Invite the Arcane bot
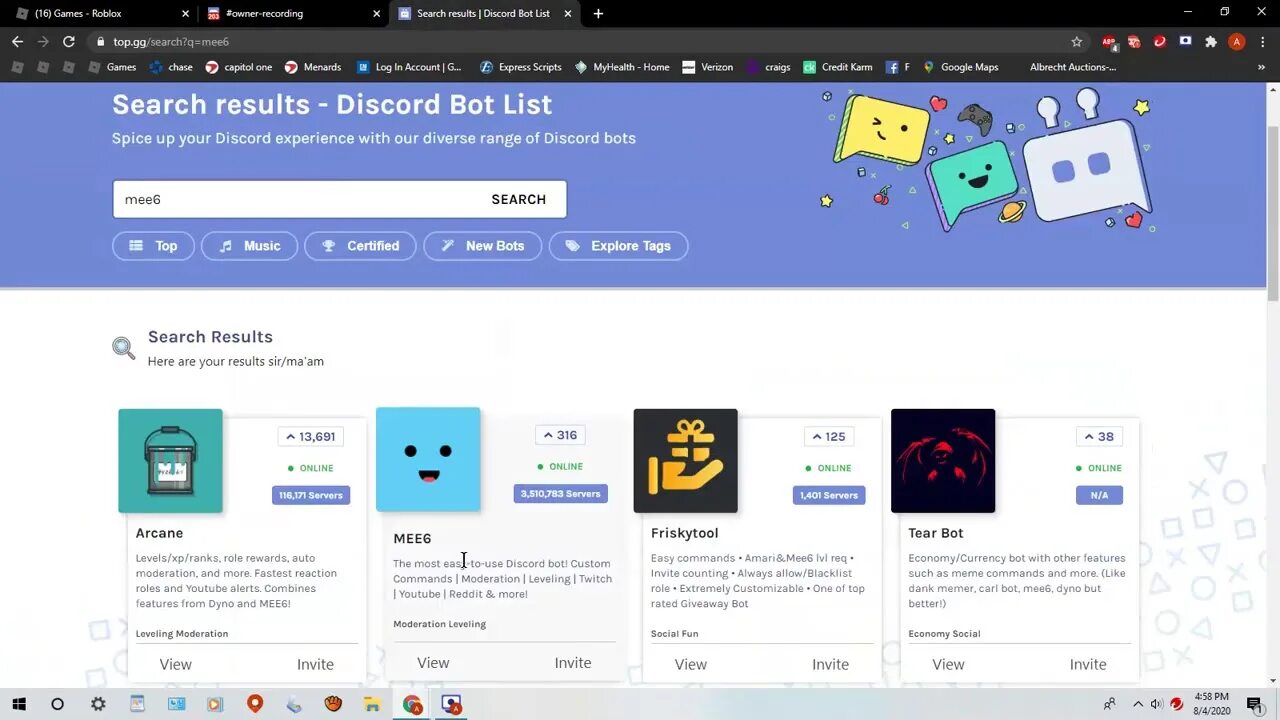Image resolution: width=1280 pixels, height=720 pixels. [315, 664]
